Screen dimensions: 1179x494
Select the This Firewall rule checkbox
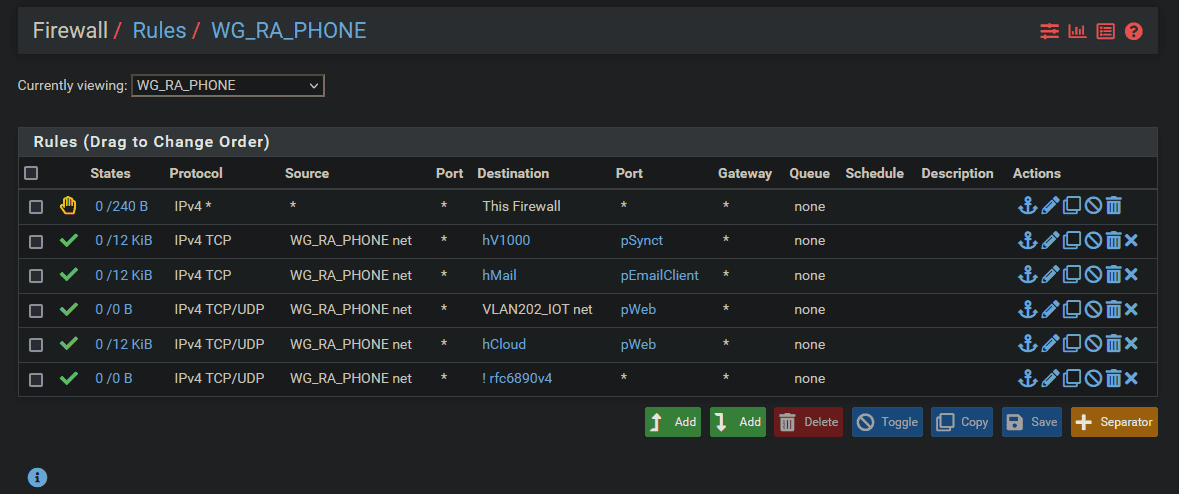click(36, 207)
